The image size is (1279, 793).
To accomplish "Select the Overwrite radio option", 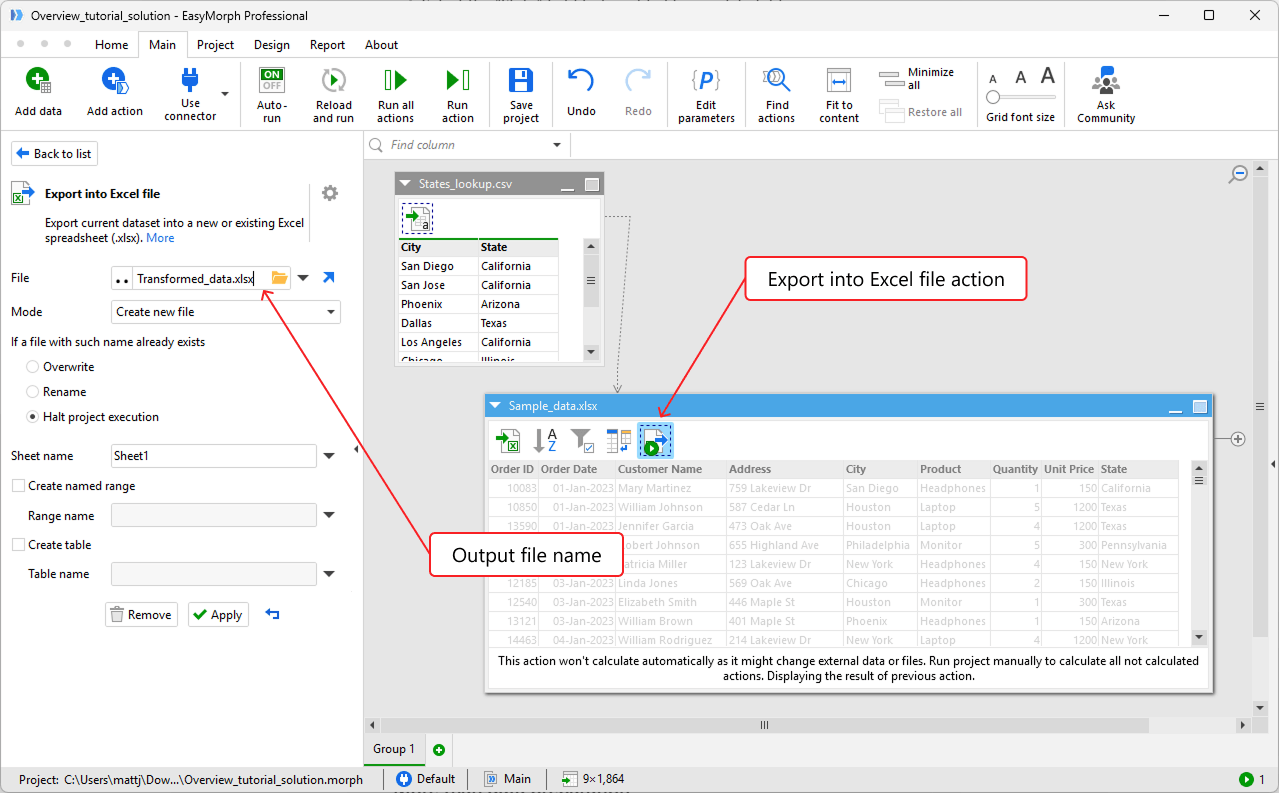I will (x=34, y=367).
